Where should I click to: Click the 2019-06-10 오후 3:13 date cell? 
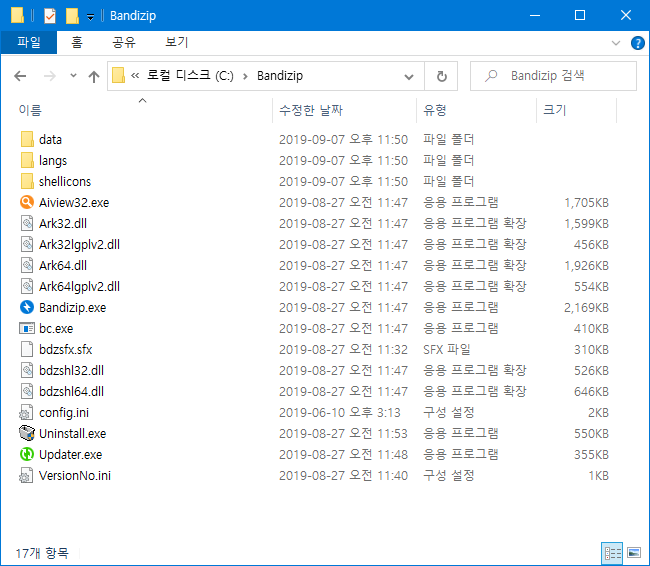click(340, 413)
